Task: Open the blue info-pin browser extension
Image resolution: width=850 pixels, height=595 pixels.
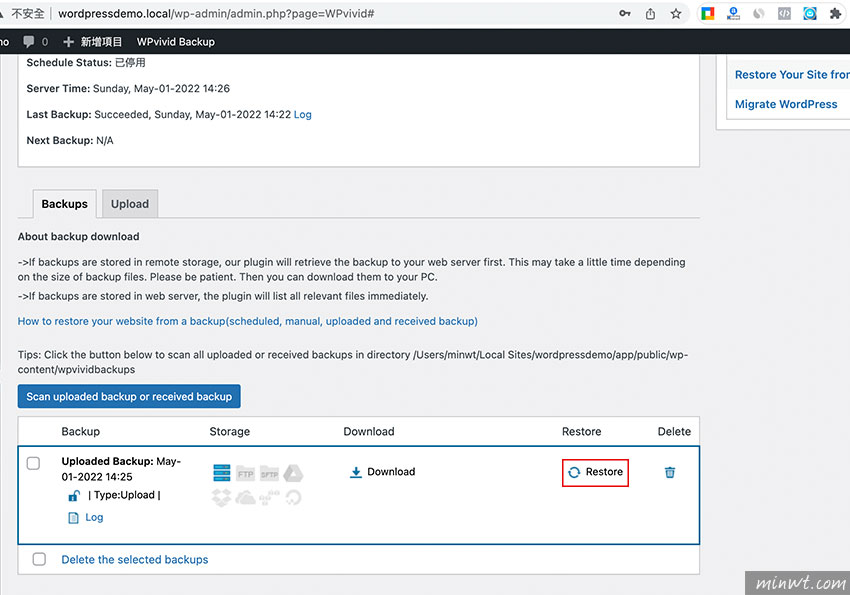Action: click(733, 14)
